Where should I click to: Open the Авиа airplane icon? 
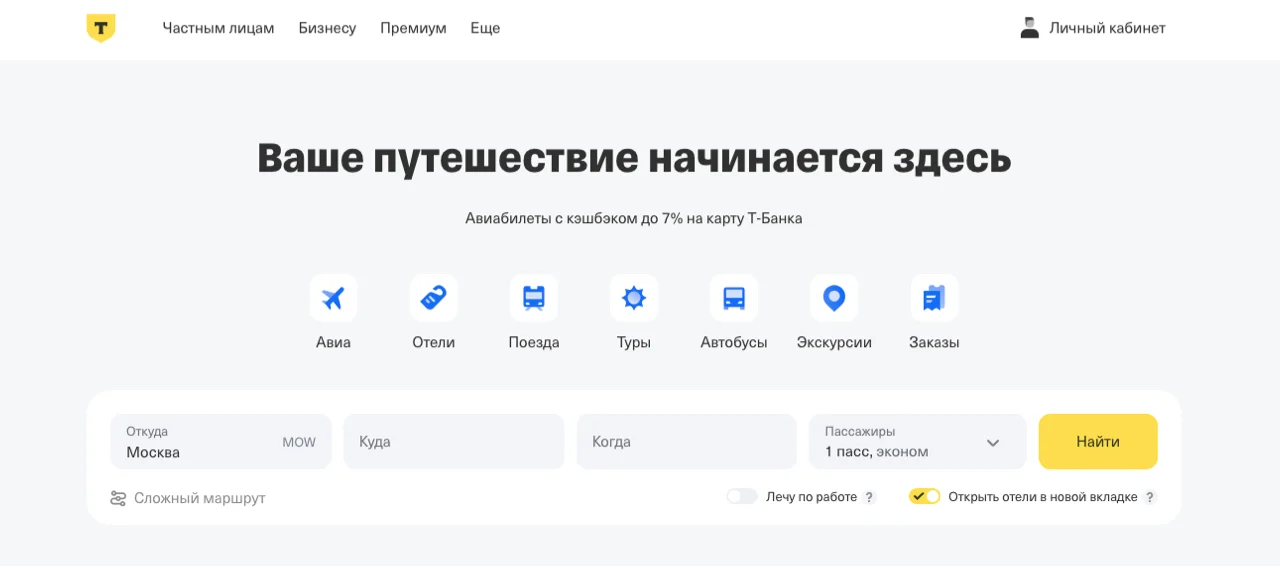(x=333, y=298)
